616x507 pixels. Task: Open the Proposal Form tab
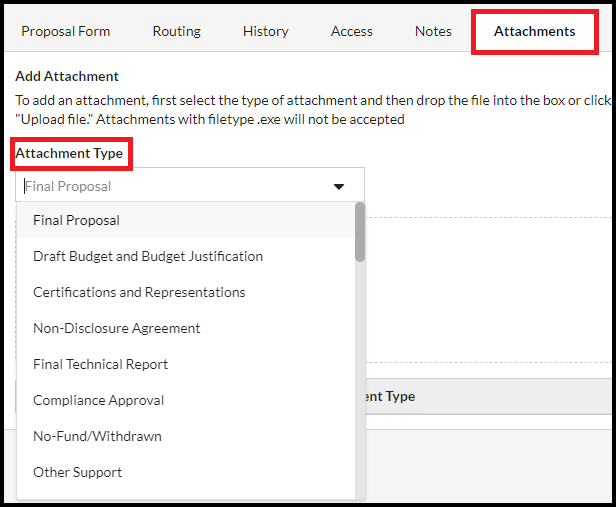(66, 31)
